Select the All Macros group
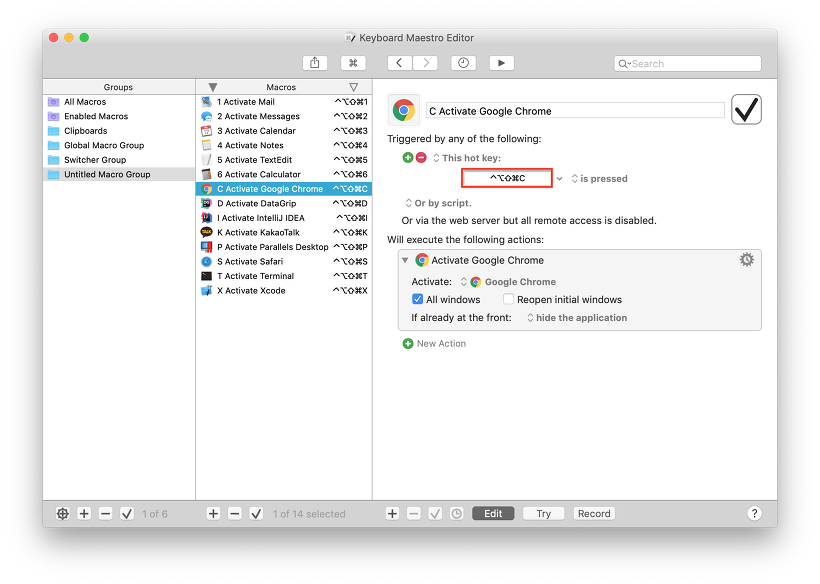 click(119, 101)
